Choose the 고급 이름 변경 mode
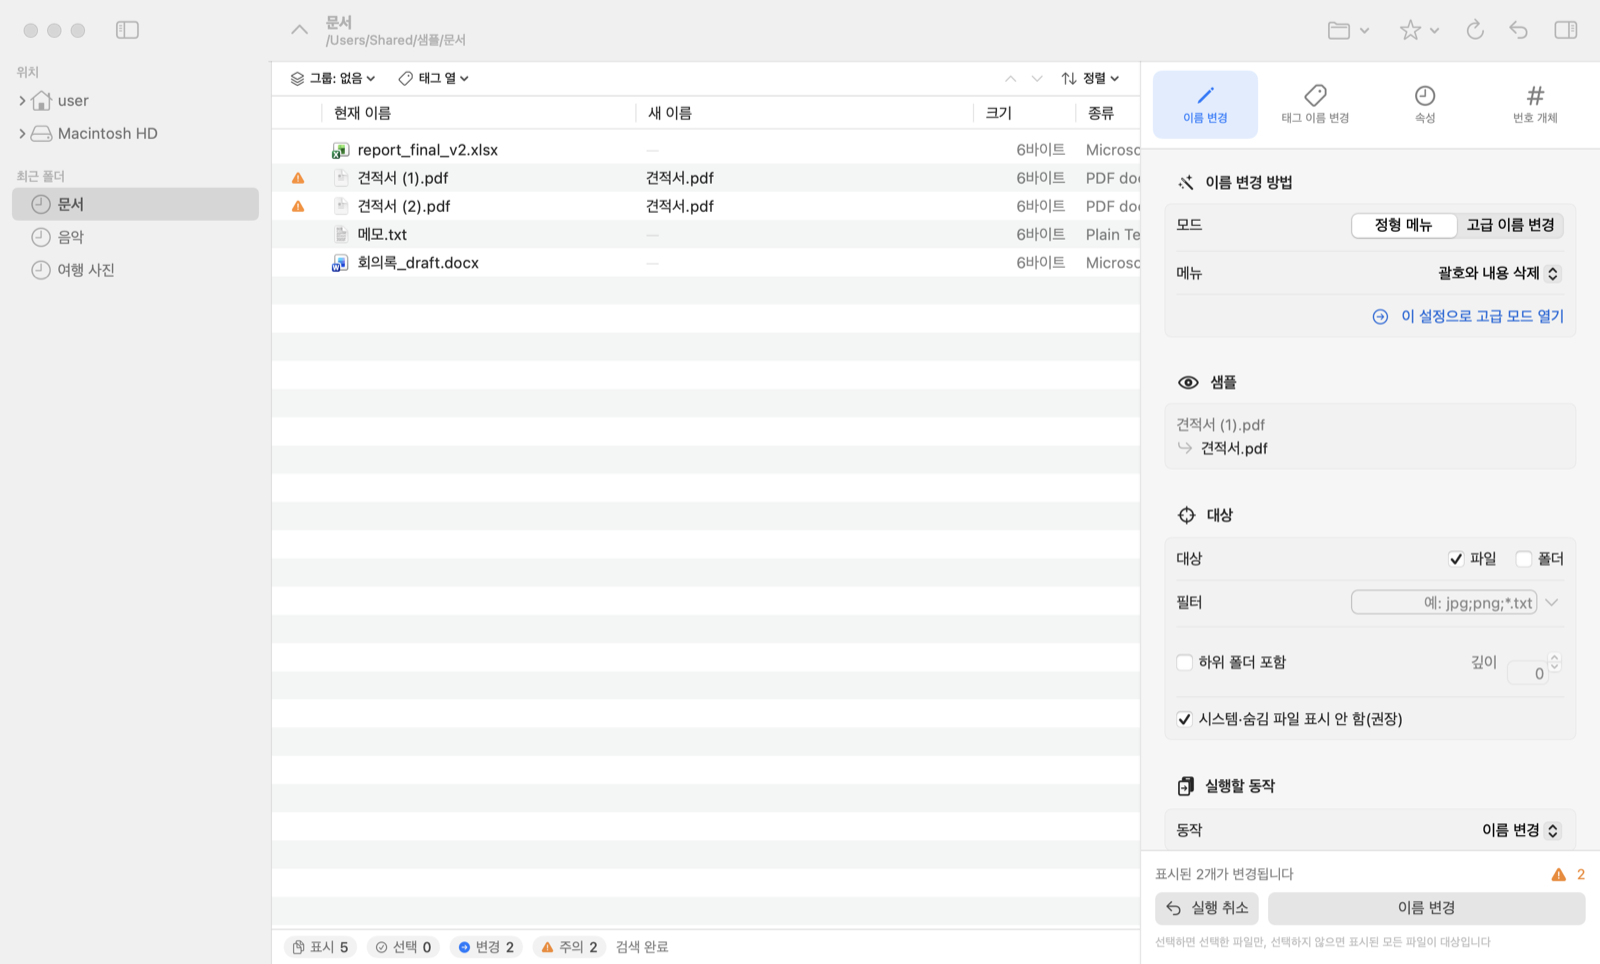This screenshot has width=1600, height=964. (1510, 225)
